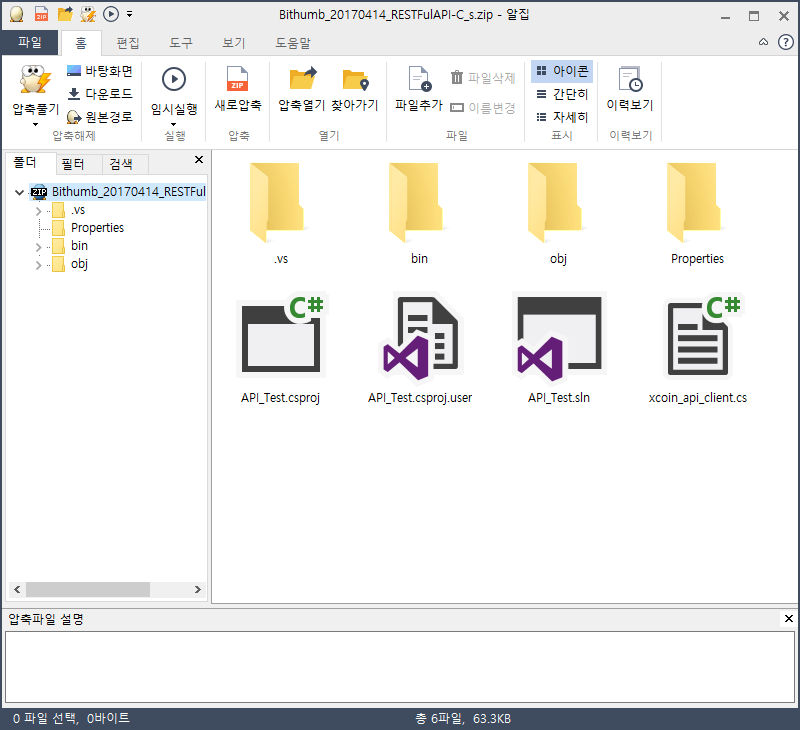Click the tree panel horizontal scrollbar thumb
Image resolution: width=800 pixels, height=730 pixels.
(88, 590)
